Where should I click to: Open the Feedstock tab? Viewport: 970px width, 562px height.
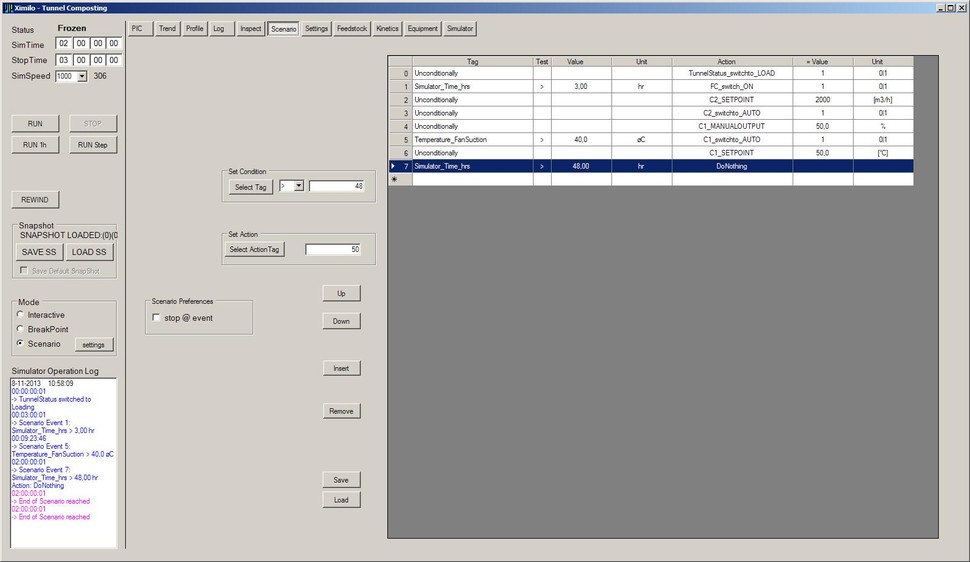[352, 28]
